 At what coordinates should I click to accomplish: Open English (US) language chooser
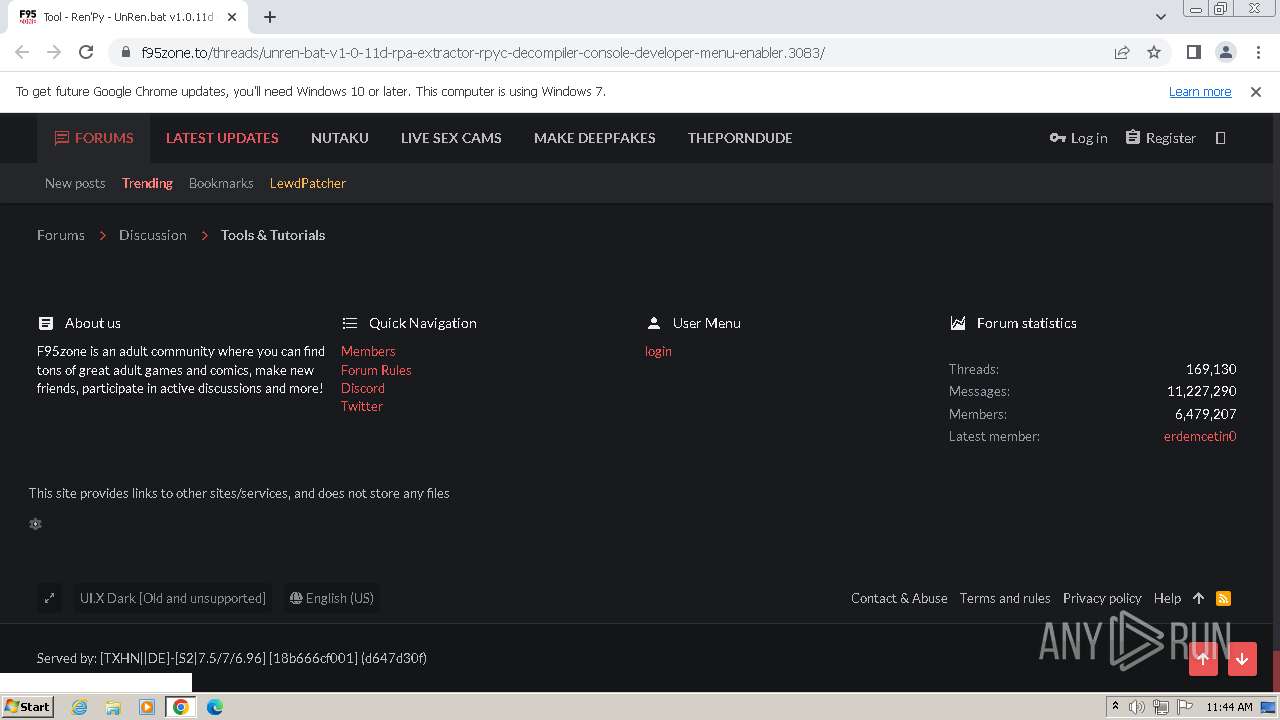click(331, 598)
